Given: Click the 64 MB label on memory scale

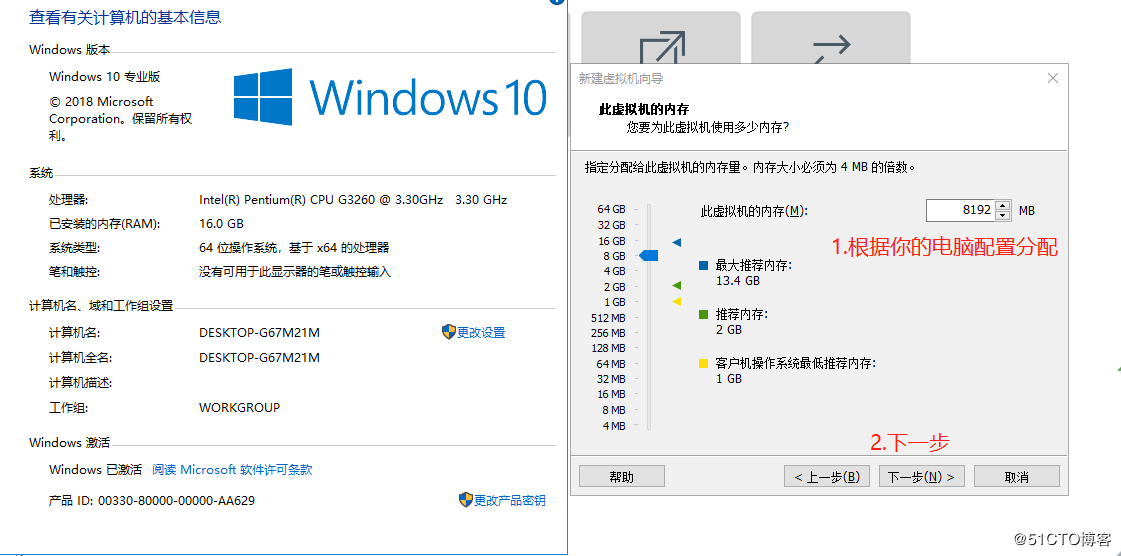Looking at the screenshot, I should [x=611, y=364].
